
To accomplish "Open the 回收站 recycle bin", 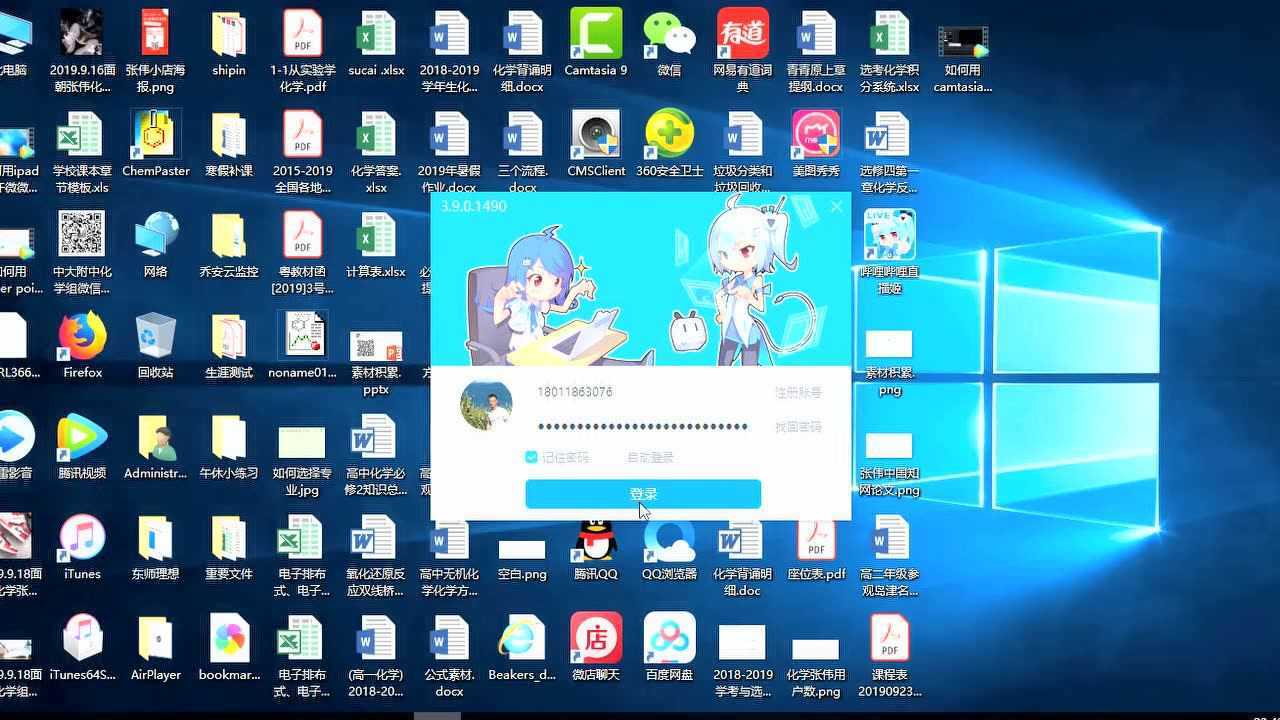I will pyautogui.click(x=156, y=346).
